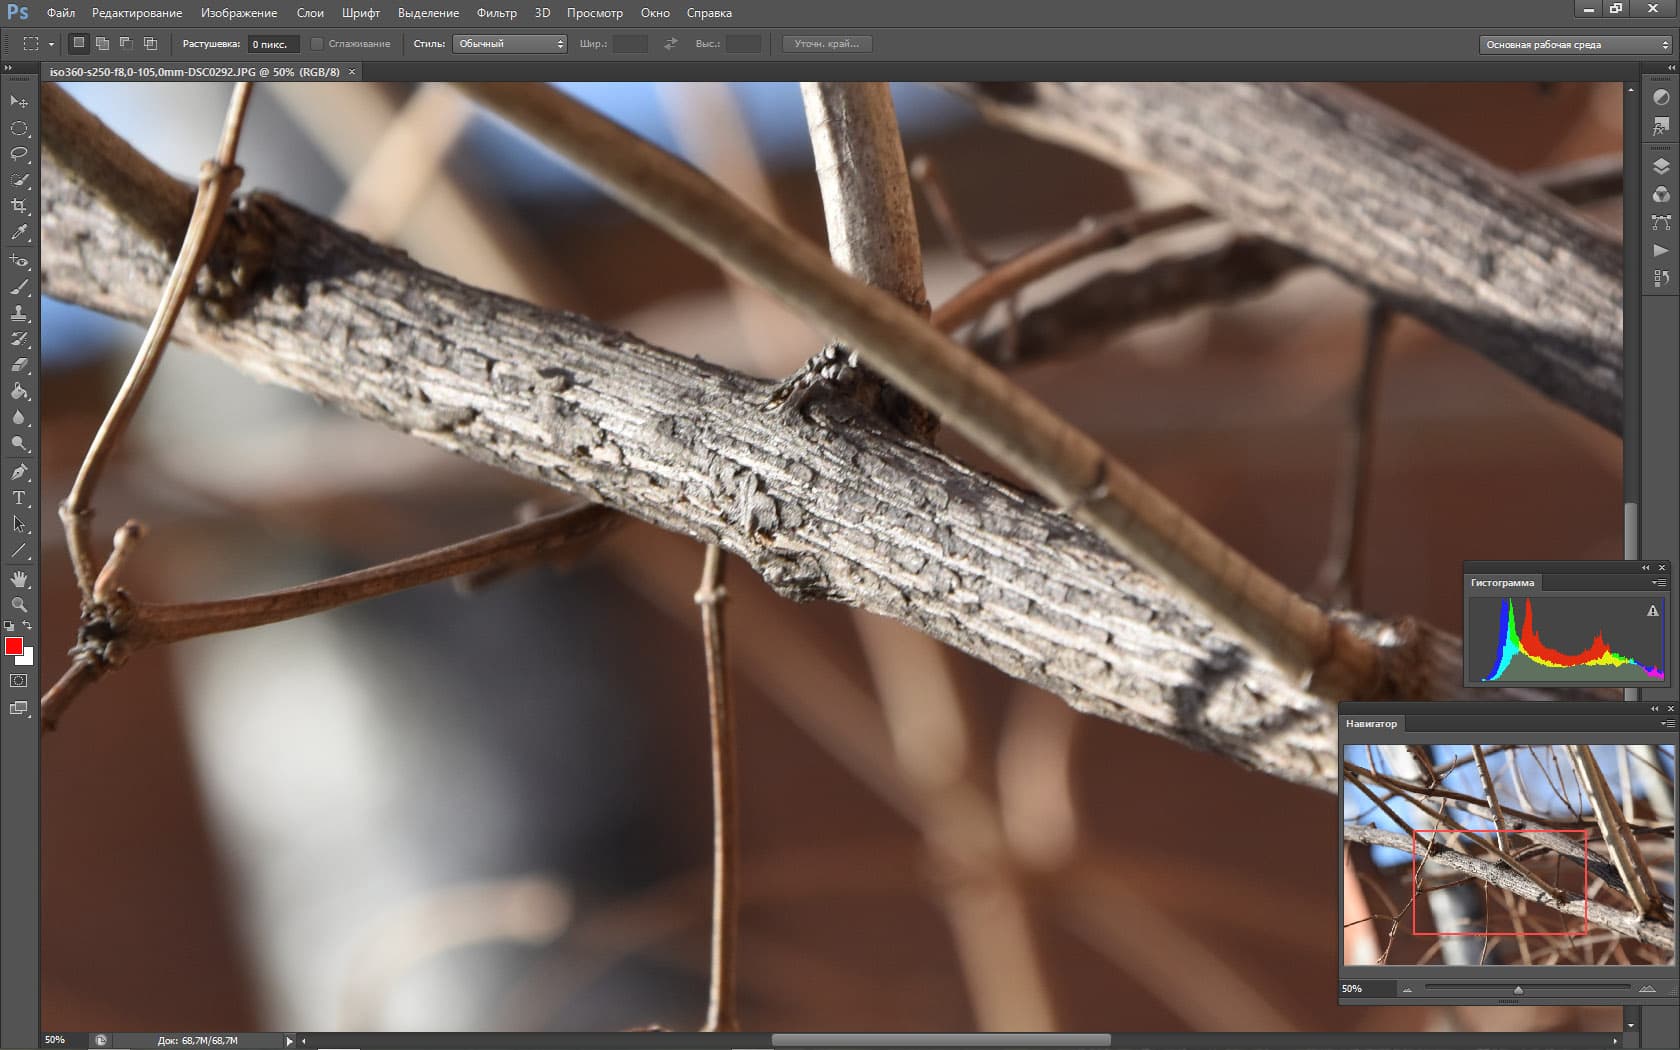
Task: Open the Выделение menu
Action: [x=428, y=13]
